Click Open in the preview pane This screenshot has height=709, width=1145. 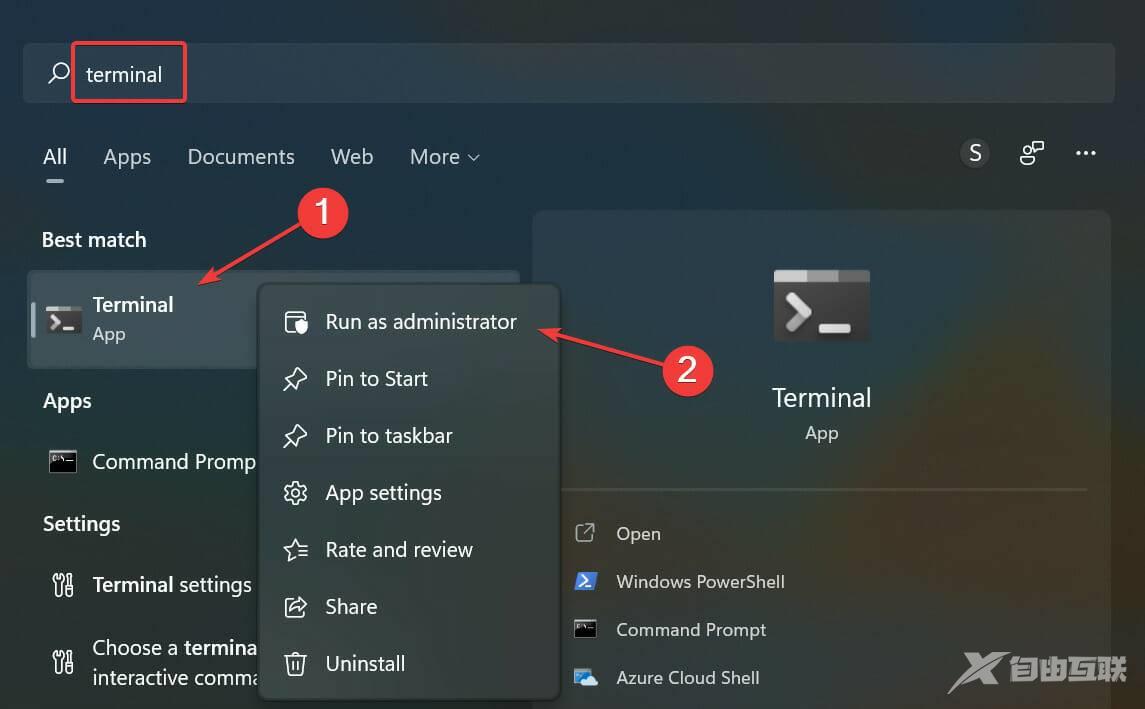coord(638,534)
